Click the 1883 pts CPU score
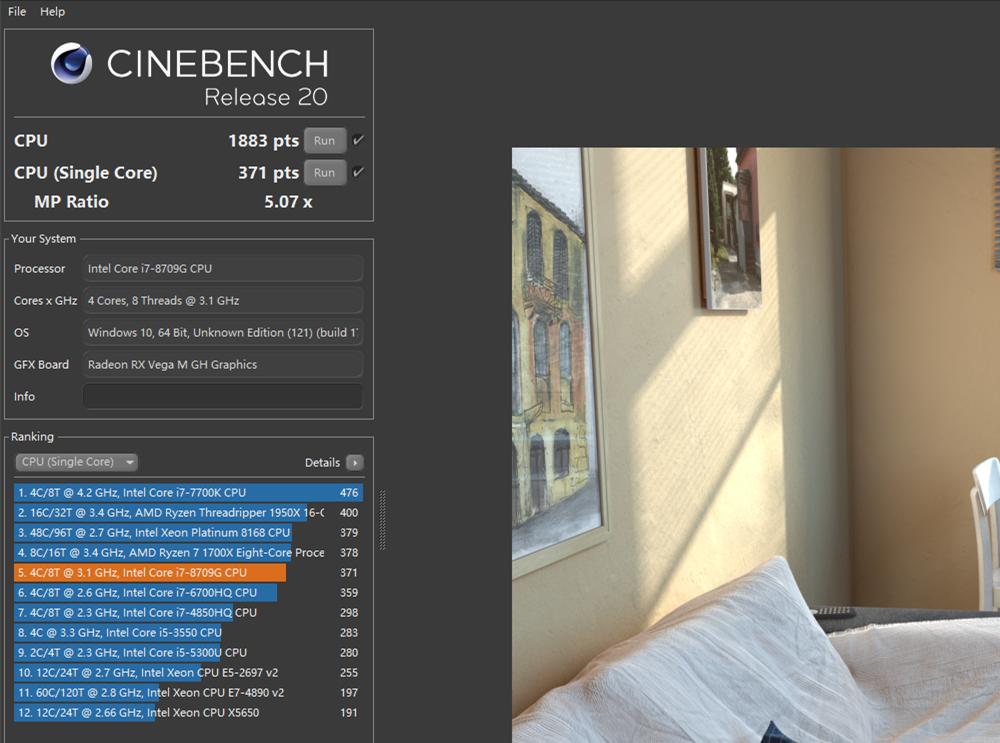 (263, 140)
